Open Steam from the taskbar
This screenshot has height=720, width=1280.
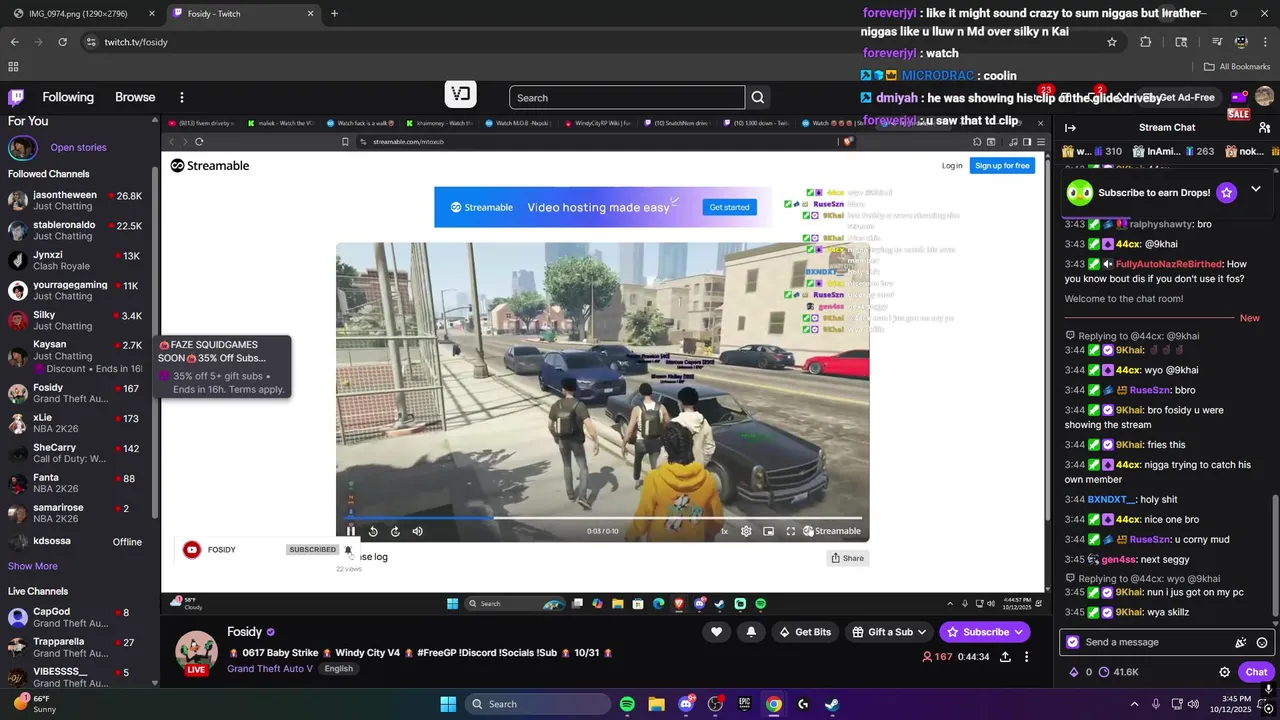[x=832, y=704]
